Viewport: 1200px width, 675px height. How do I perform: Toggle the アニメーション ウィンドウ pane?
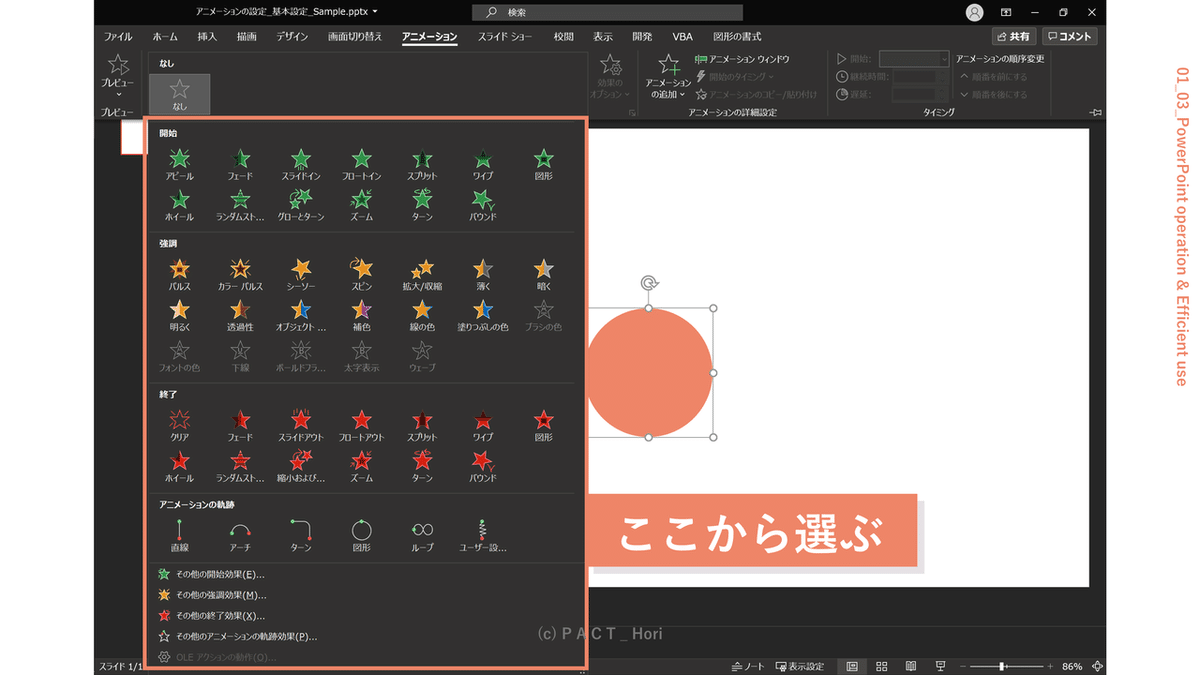(x=742, y=60)
